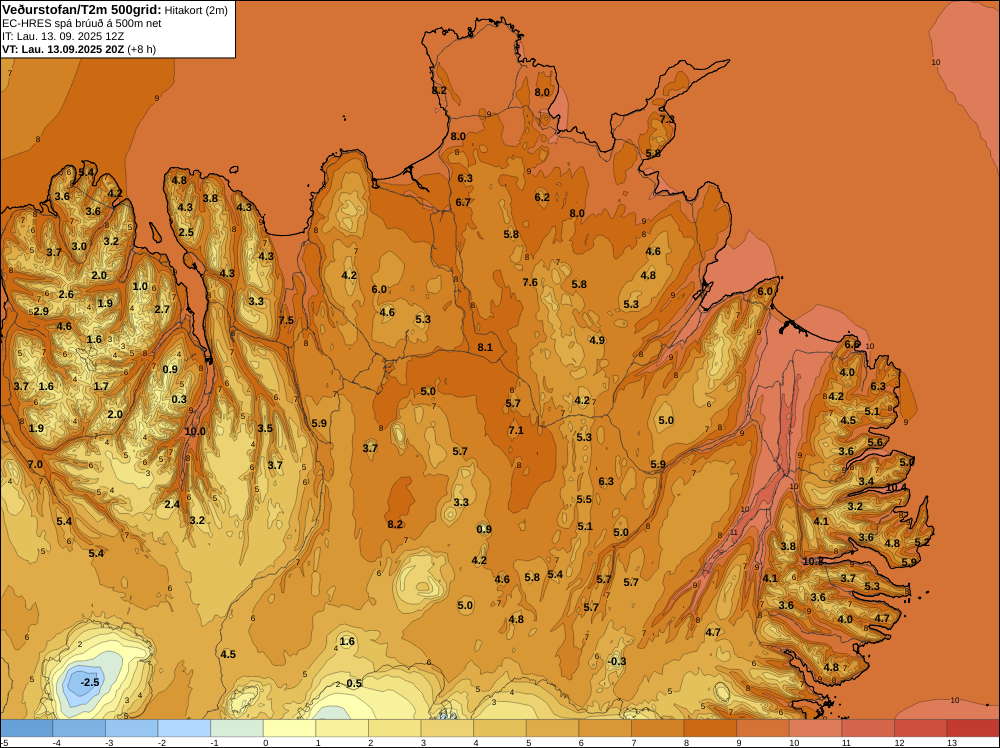
Task: Select the 1.7 temperature label
Action: (101, 386)
